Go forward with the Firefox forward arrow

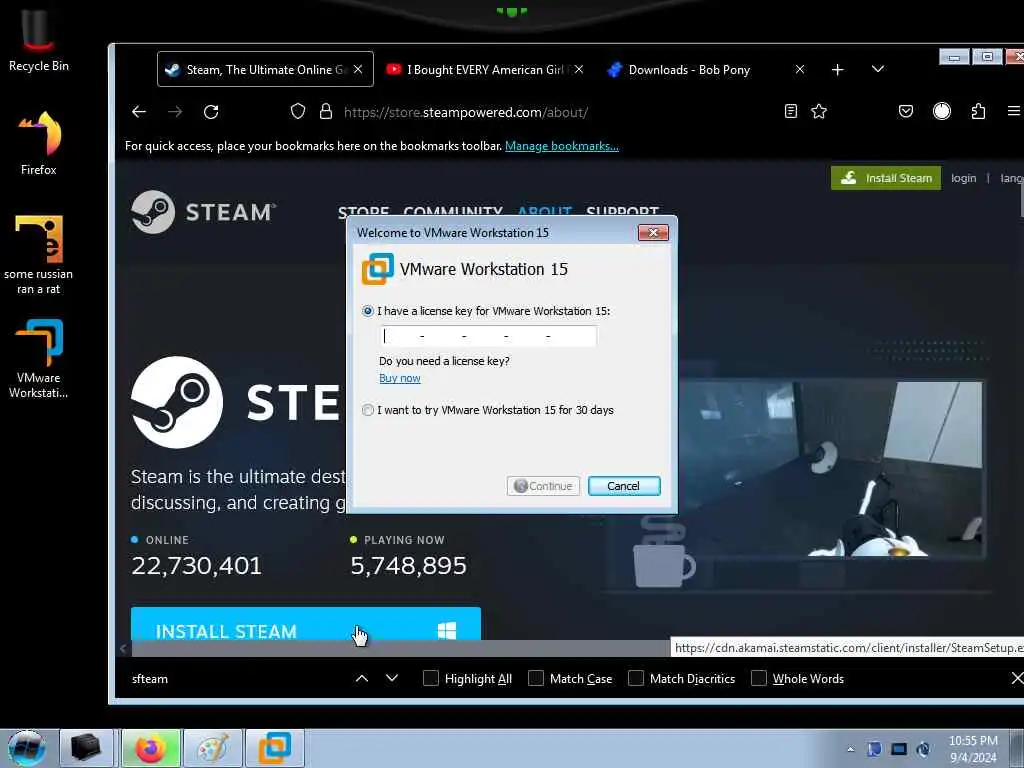coord(175,112)
